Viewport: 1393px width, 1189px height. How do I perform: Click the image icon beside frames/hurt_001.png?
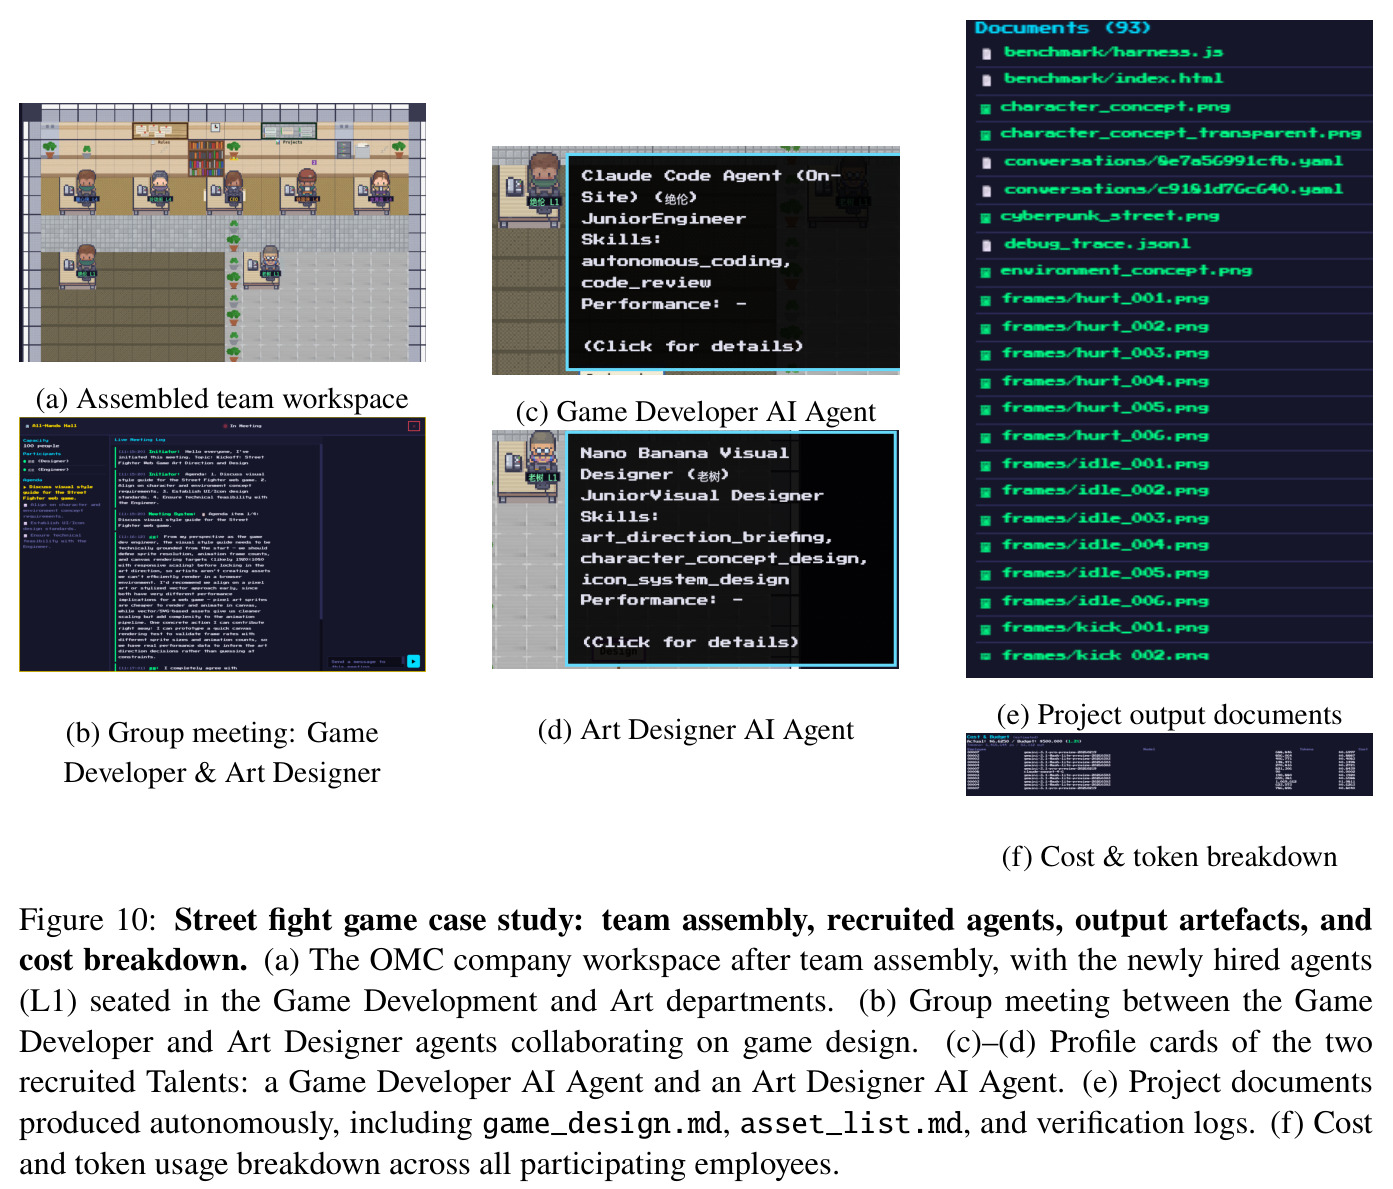[985, 299]
